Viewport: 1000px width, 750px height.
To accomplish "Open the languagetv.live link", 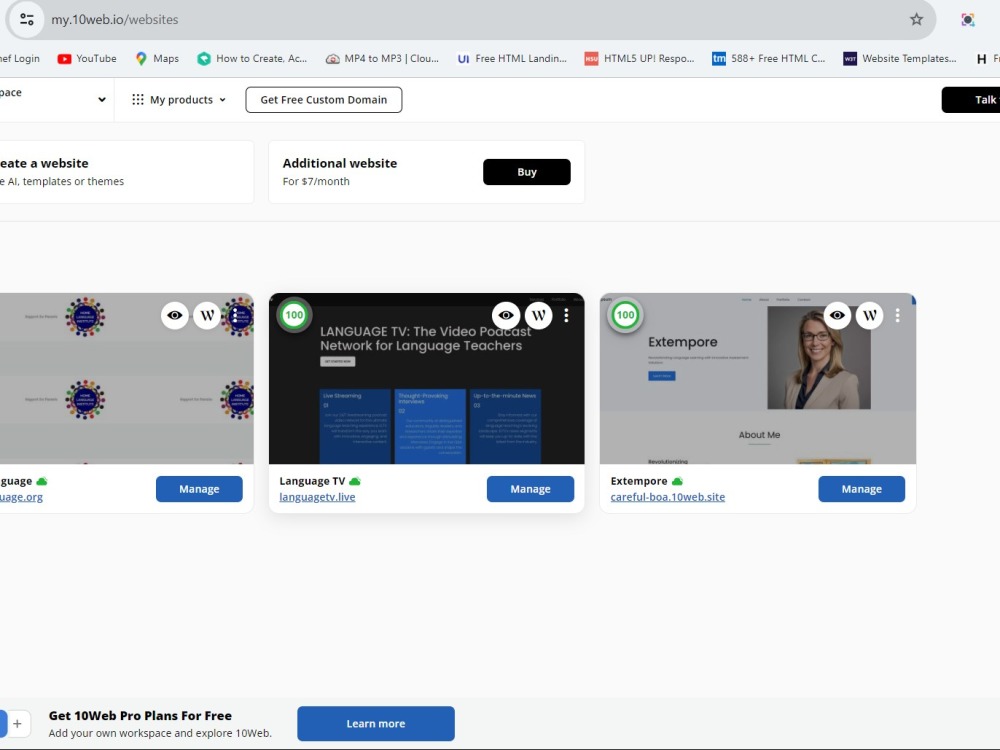I will pos(317,497).
